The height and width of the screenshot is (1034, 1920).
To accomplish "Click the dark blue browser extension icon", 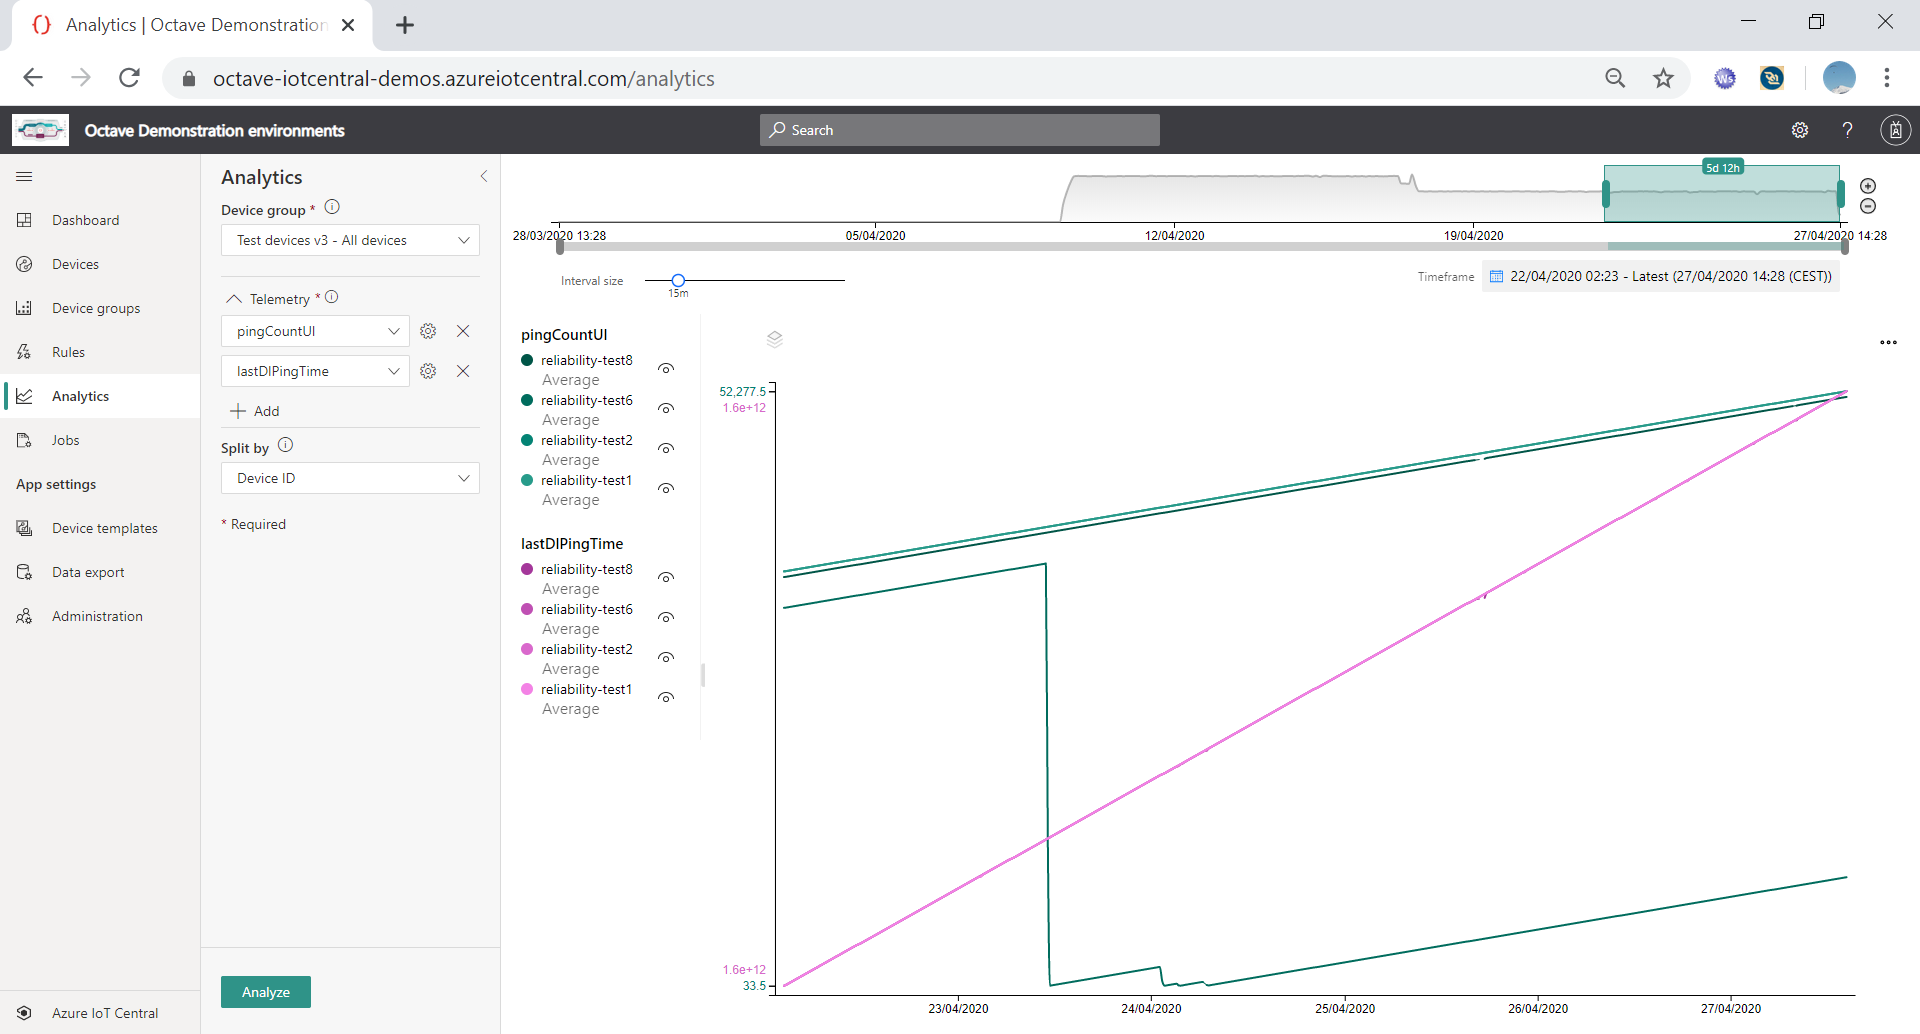I will point(1772,78).
